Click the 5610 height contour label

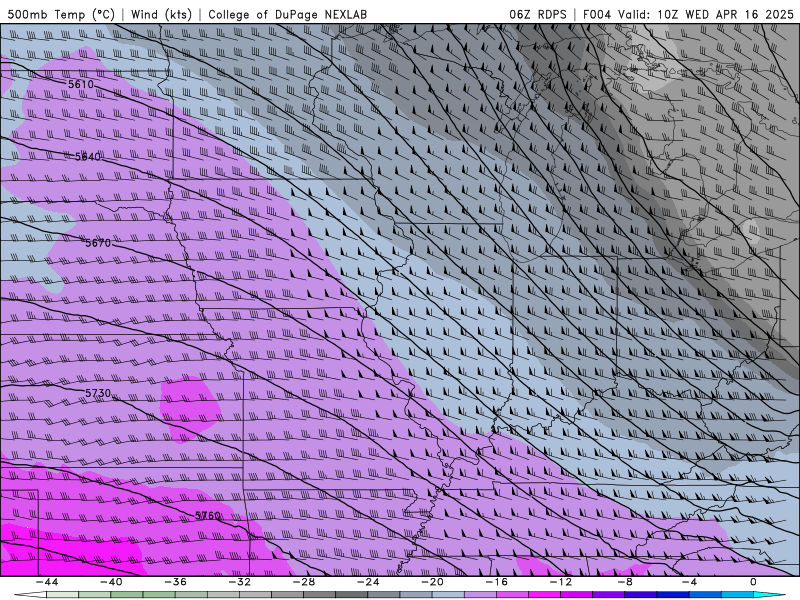[81, 84]
